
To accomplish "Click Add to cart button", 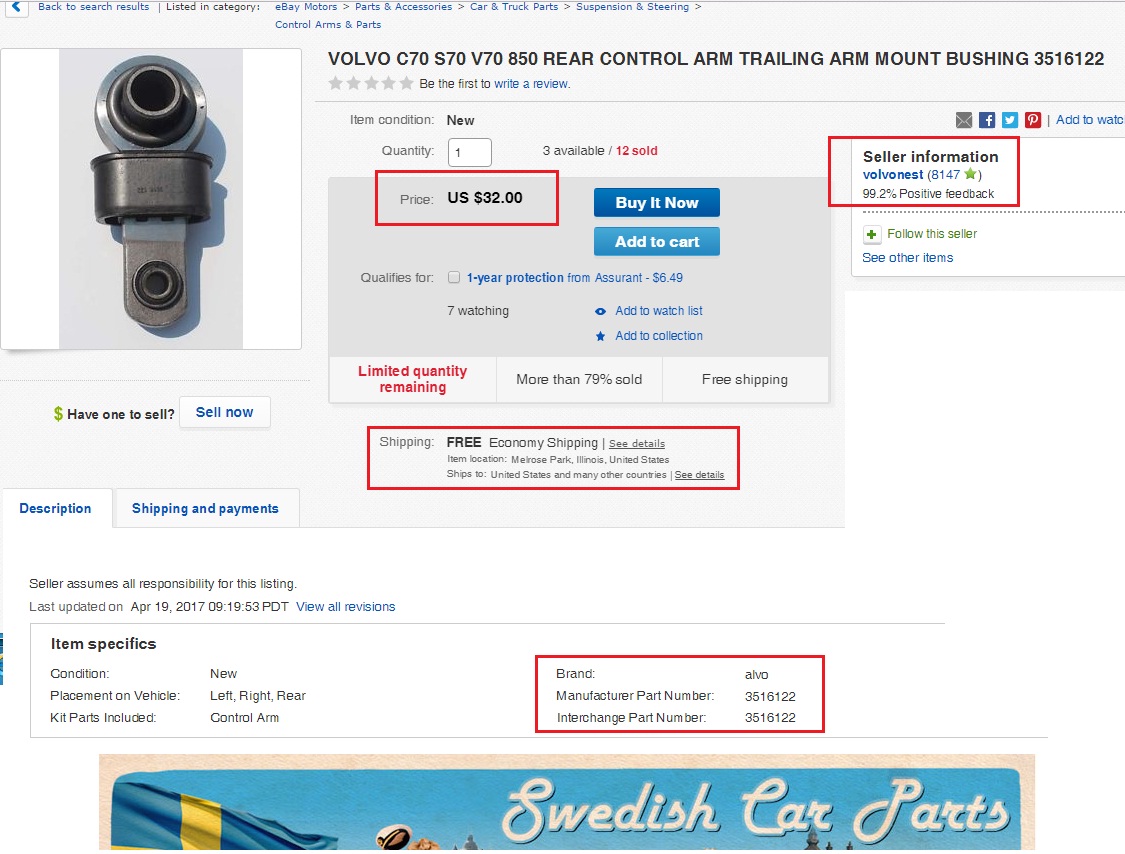I will click(656, 242).
